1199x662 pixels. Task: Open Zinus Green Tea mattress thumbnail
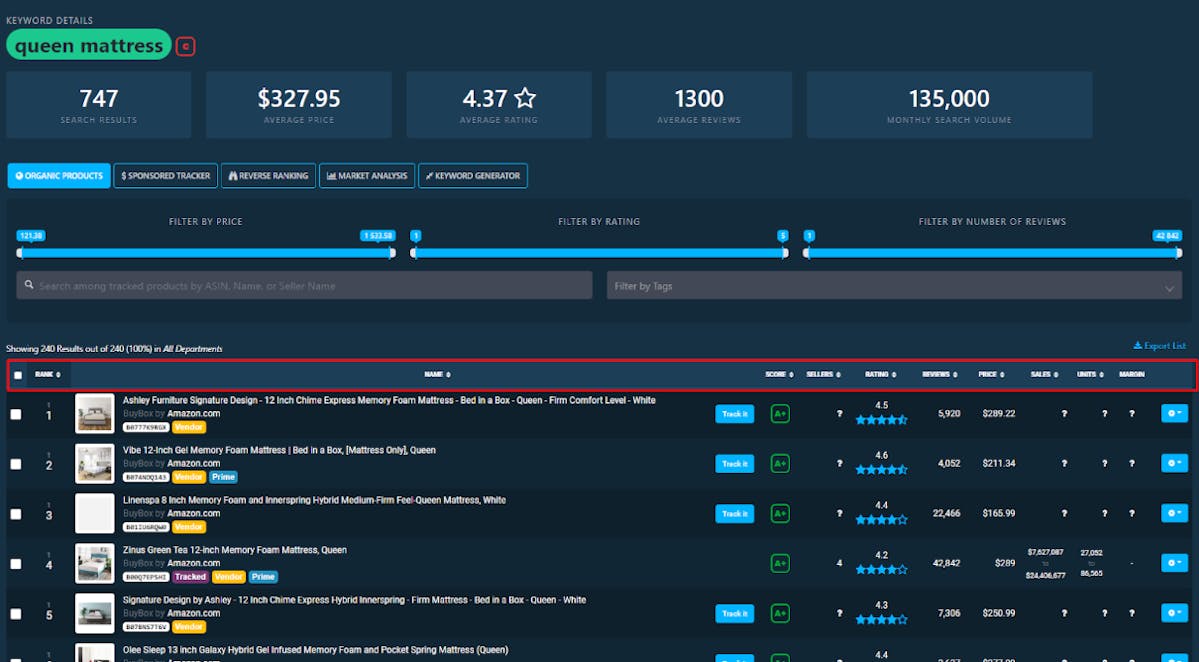[95, 563]
